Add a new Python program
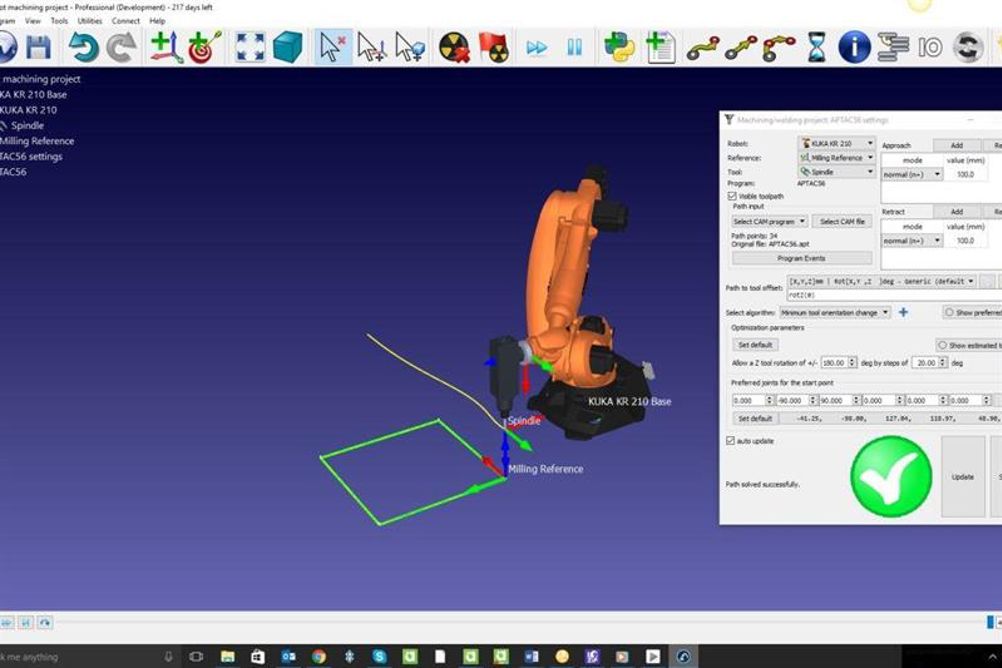 [x=619, y=47]
